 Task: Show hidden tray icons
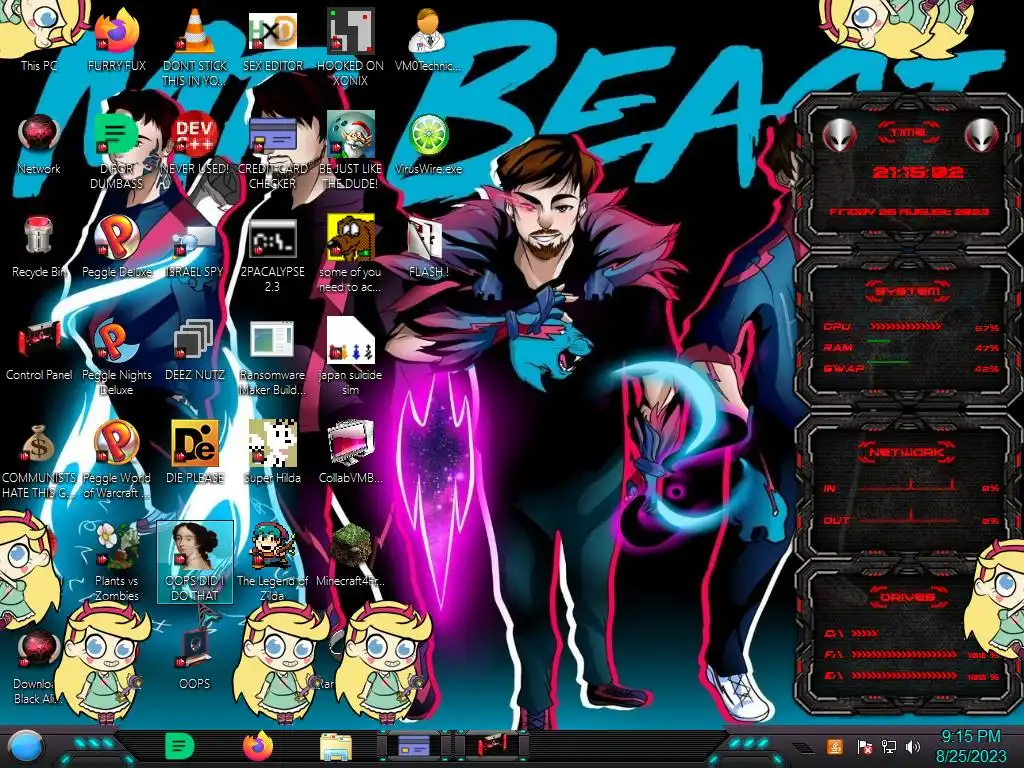pyautogui.click(x=803, y=747)
